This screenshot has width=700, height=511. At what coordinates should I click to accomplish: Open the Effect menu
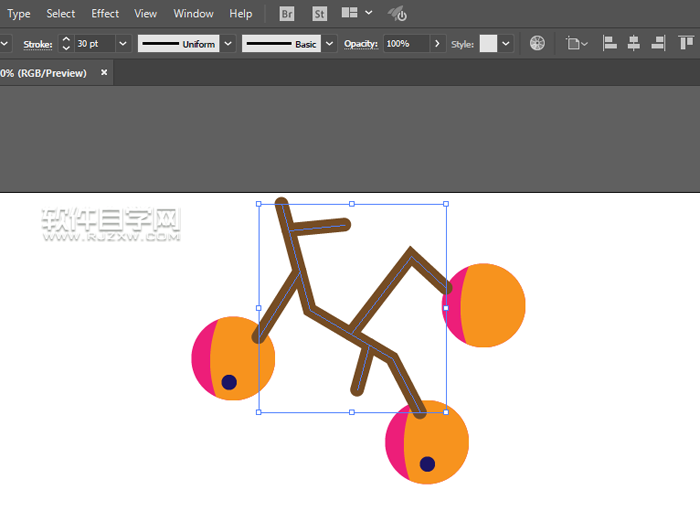point(105,14)
